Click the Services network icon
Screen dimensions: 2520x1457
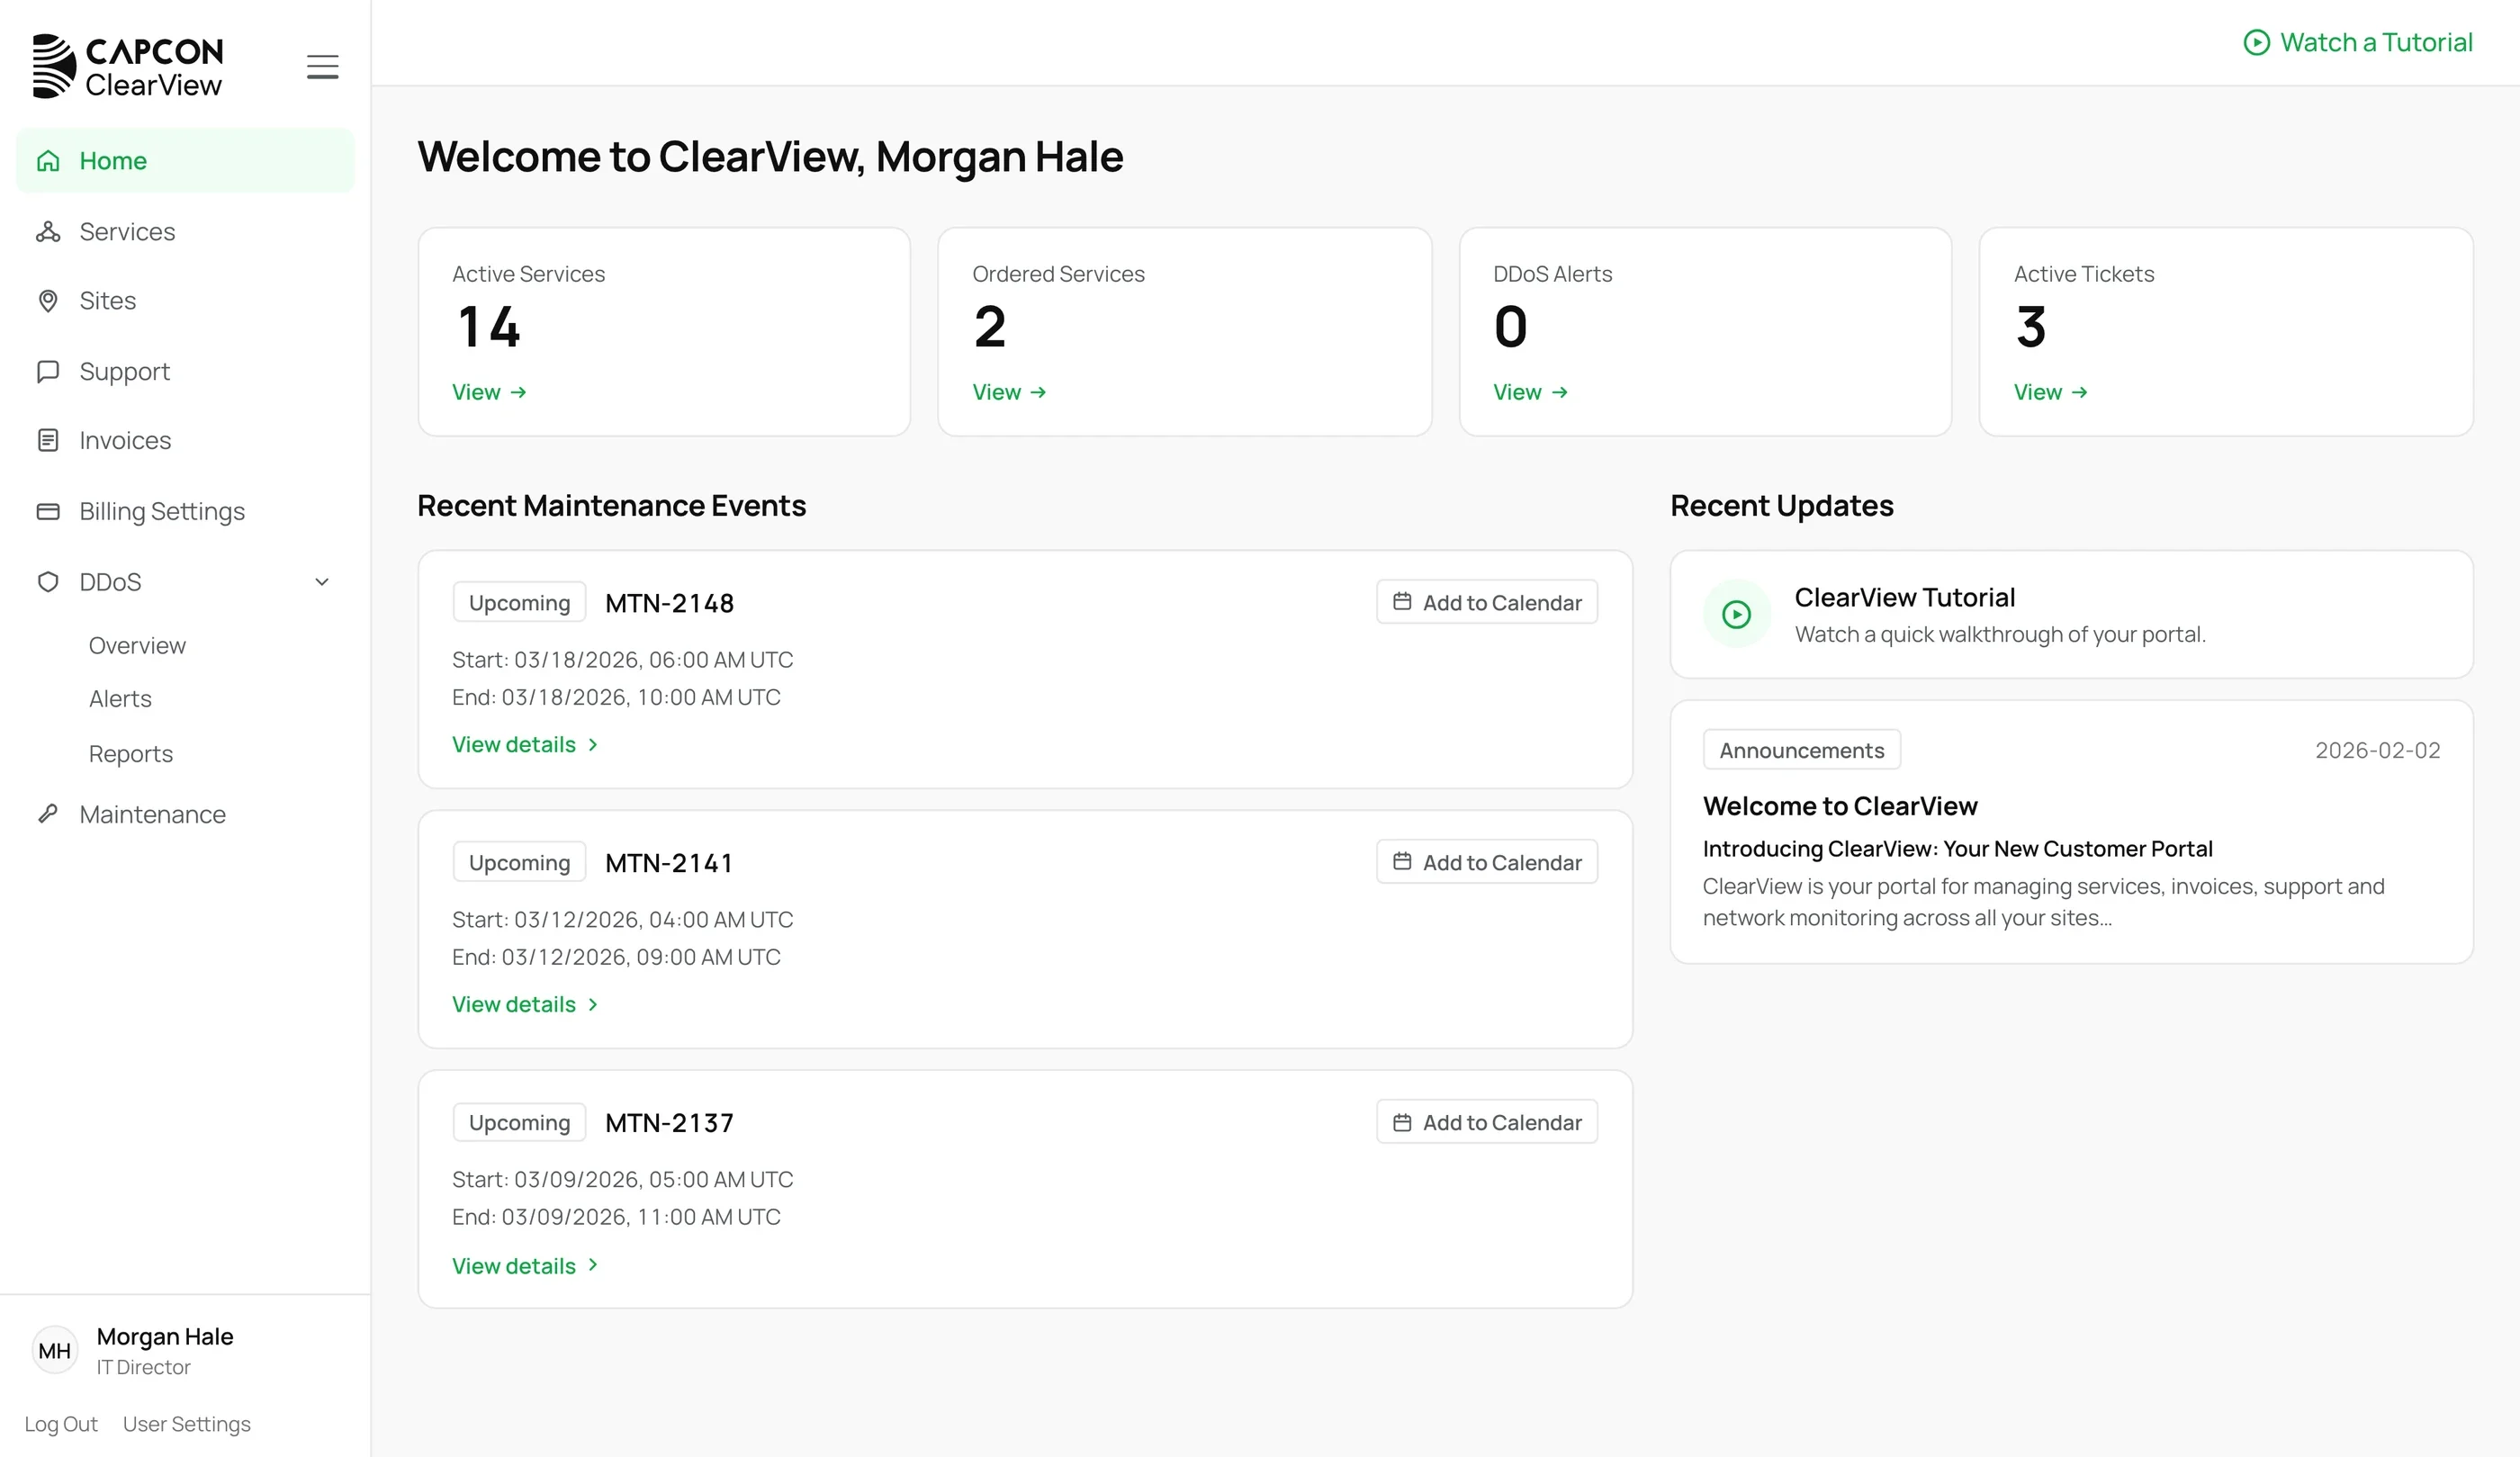click(x=48, y=232)
